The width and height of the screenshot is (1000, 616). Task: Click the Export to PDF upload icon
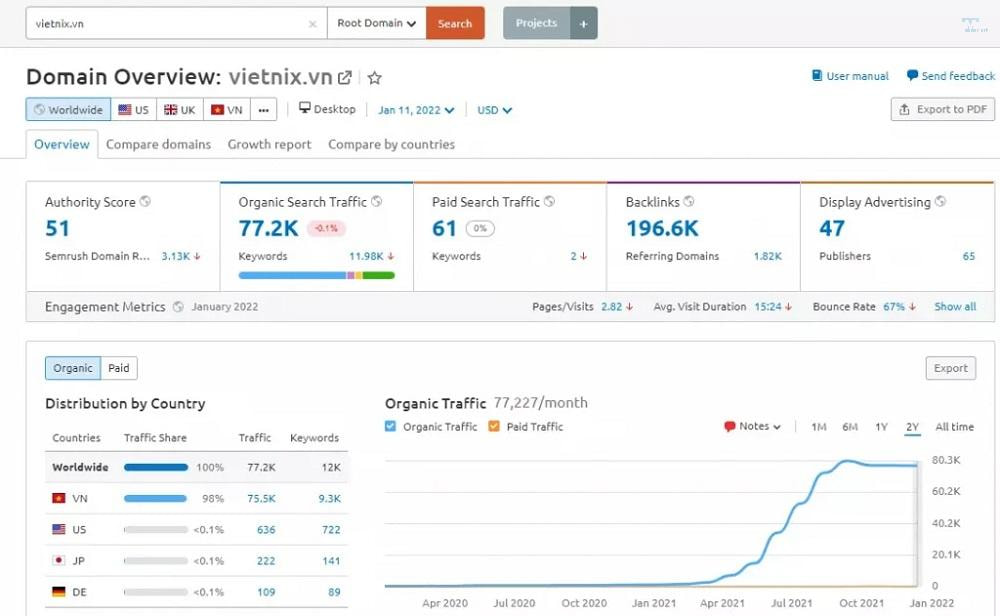pyautogui.click(x=904, y=110)
